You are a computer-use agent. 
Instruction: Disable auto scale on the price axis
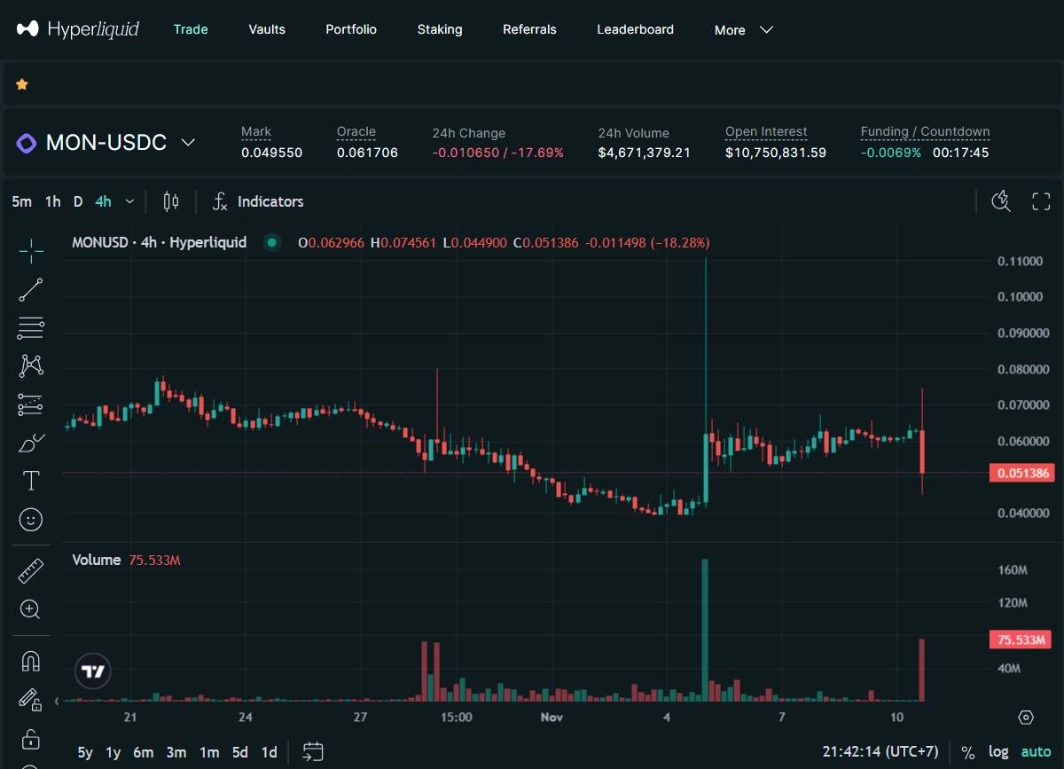(1035, 751)
